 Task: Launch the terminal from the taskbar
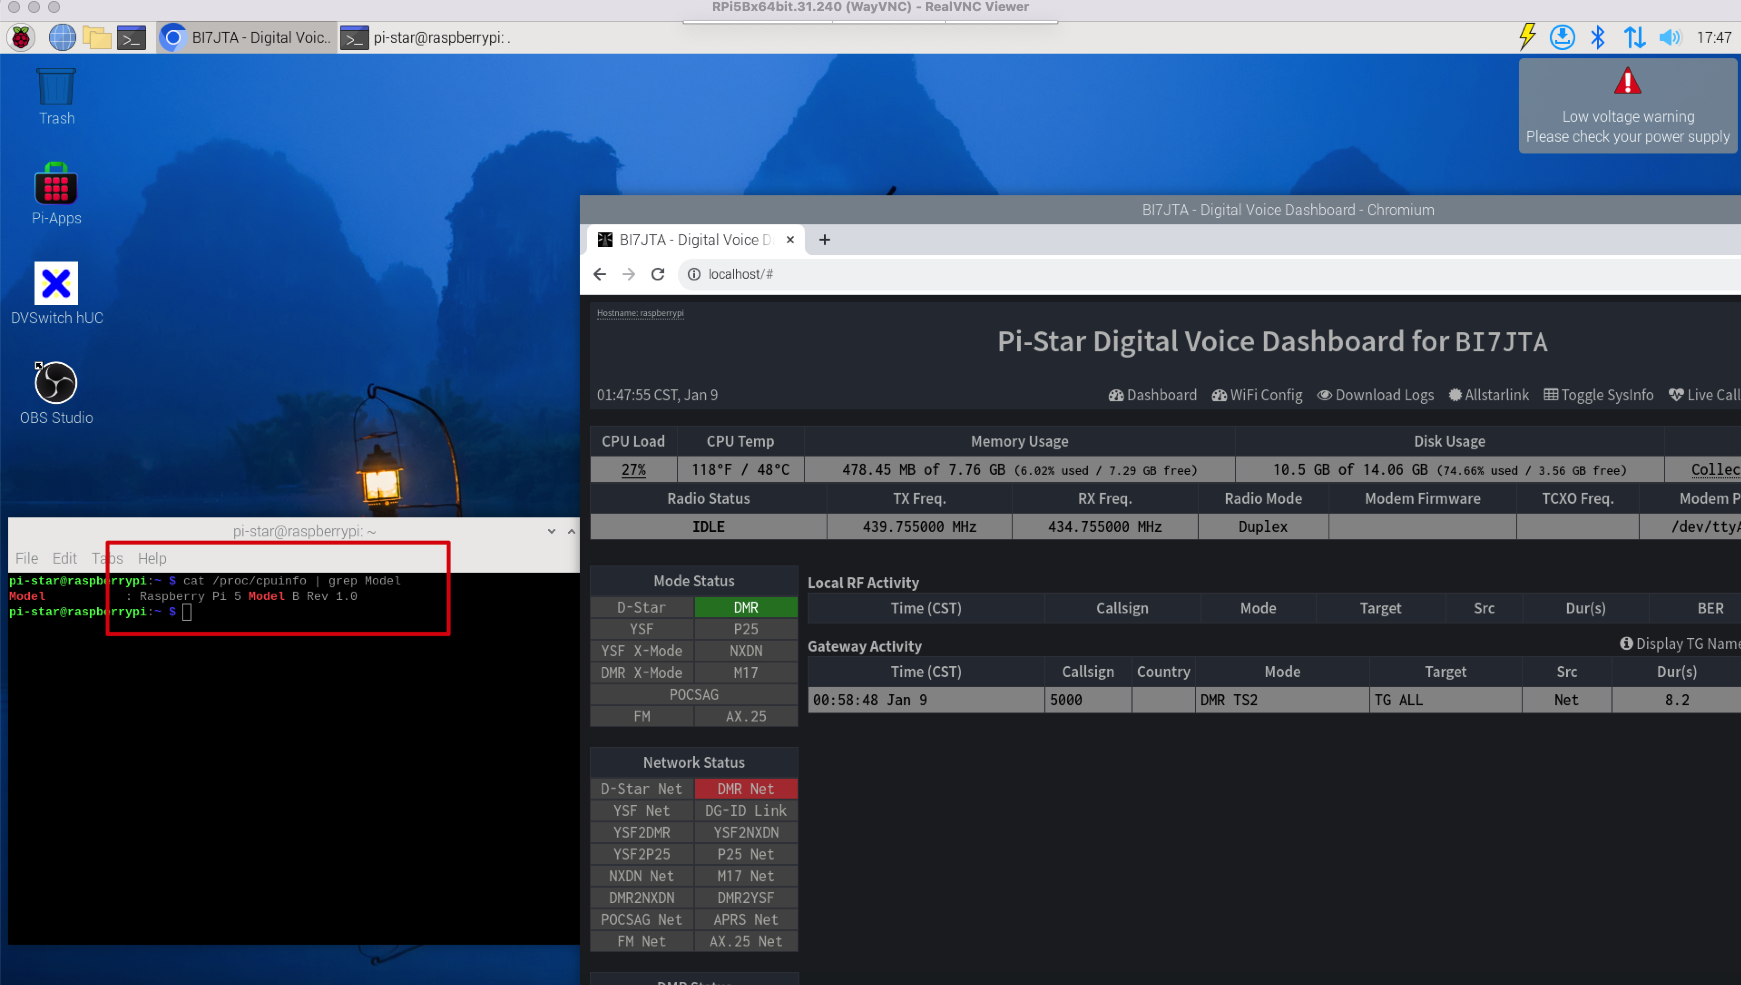click(x=131, y=38)
